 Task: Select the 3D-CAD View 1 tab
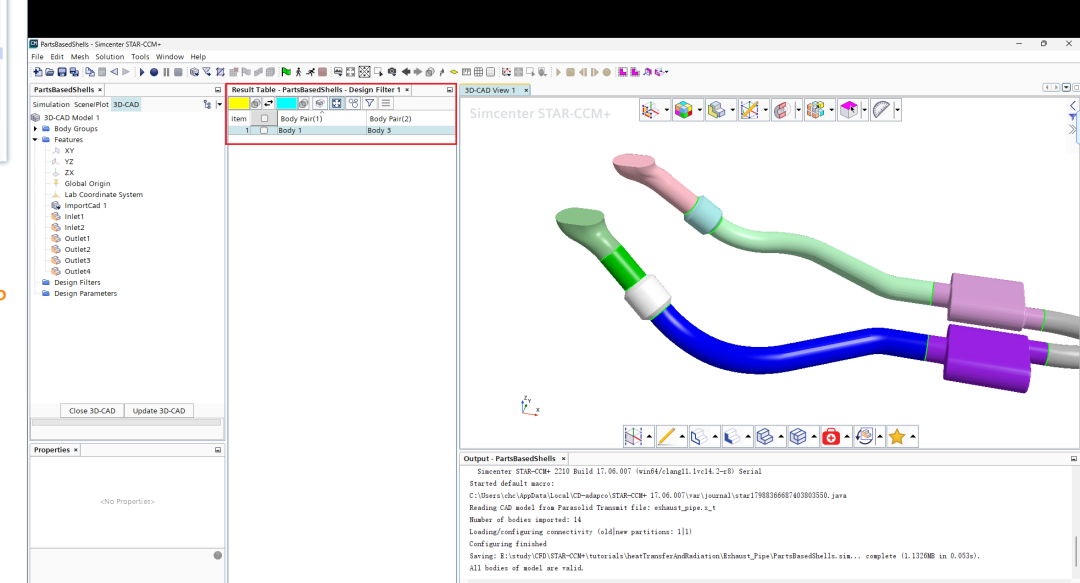(490, 90)
